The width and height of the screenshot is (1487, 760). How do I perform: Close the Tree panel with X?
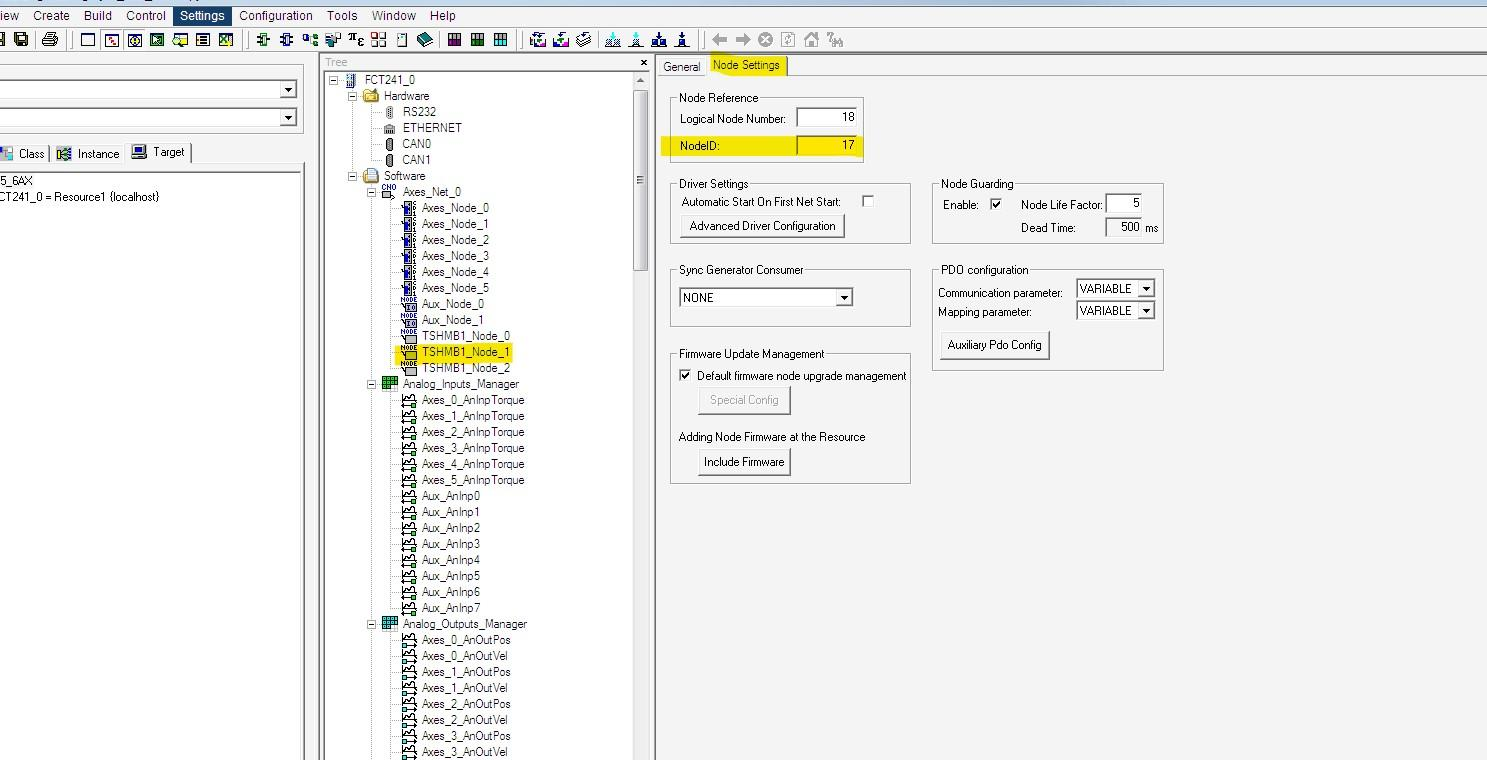[x=643, y=63]
